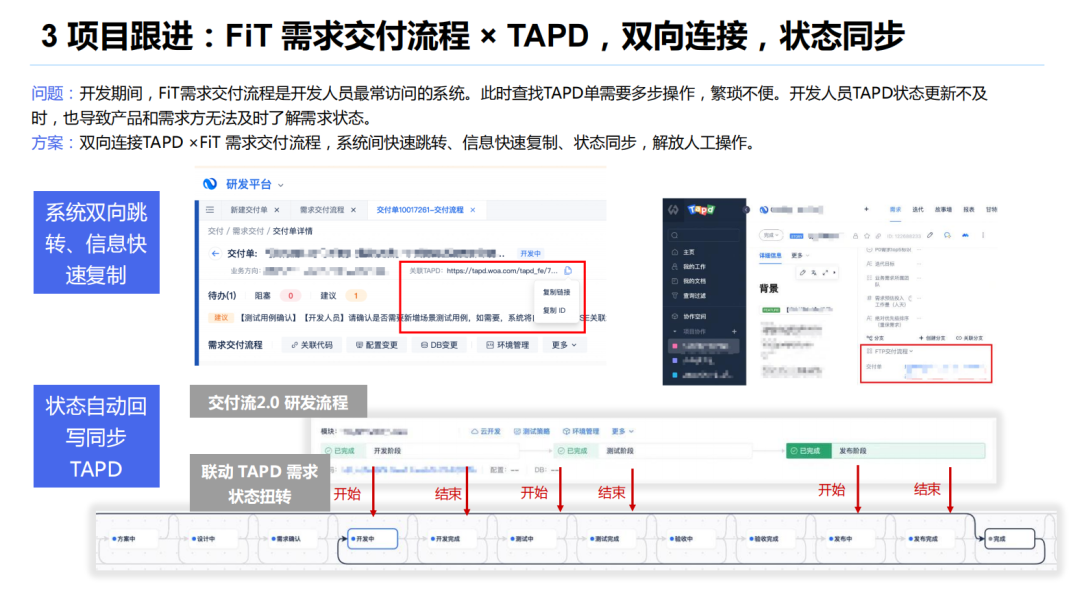Select the cyan project item in sidebar
1080x606 pixels.
[703, 375]
